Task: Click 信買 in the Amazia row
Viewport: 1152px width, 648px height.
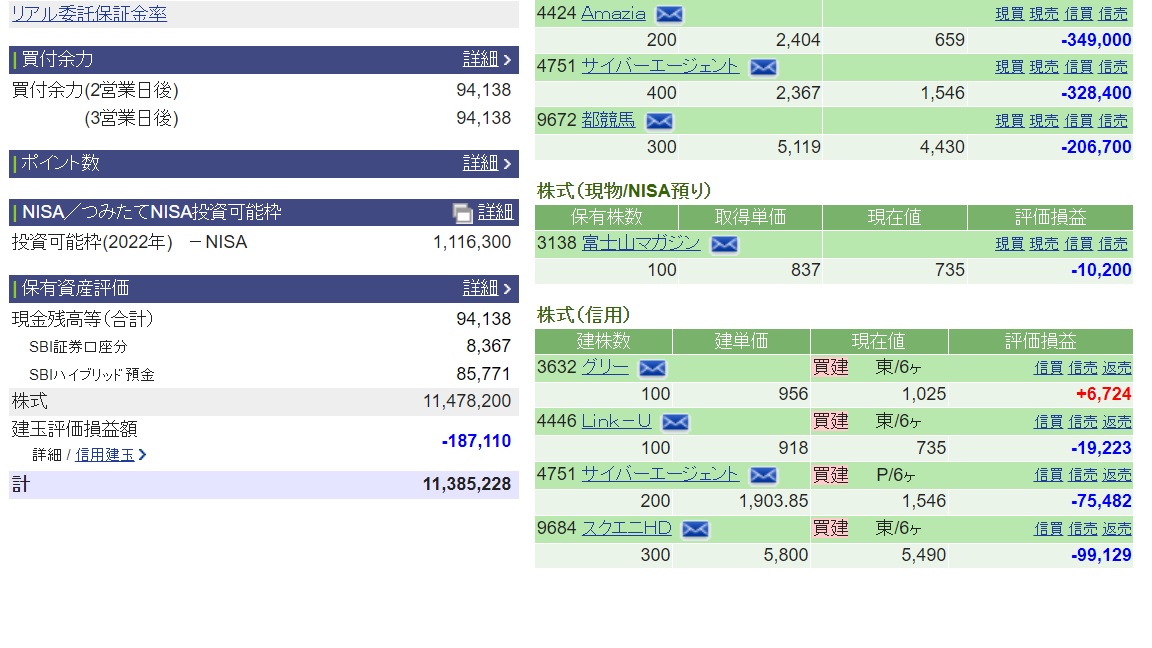Action: [x=1079, y=14]
